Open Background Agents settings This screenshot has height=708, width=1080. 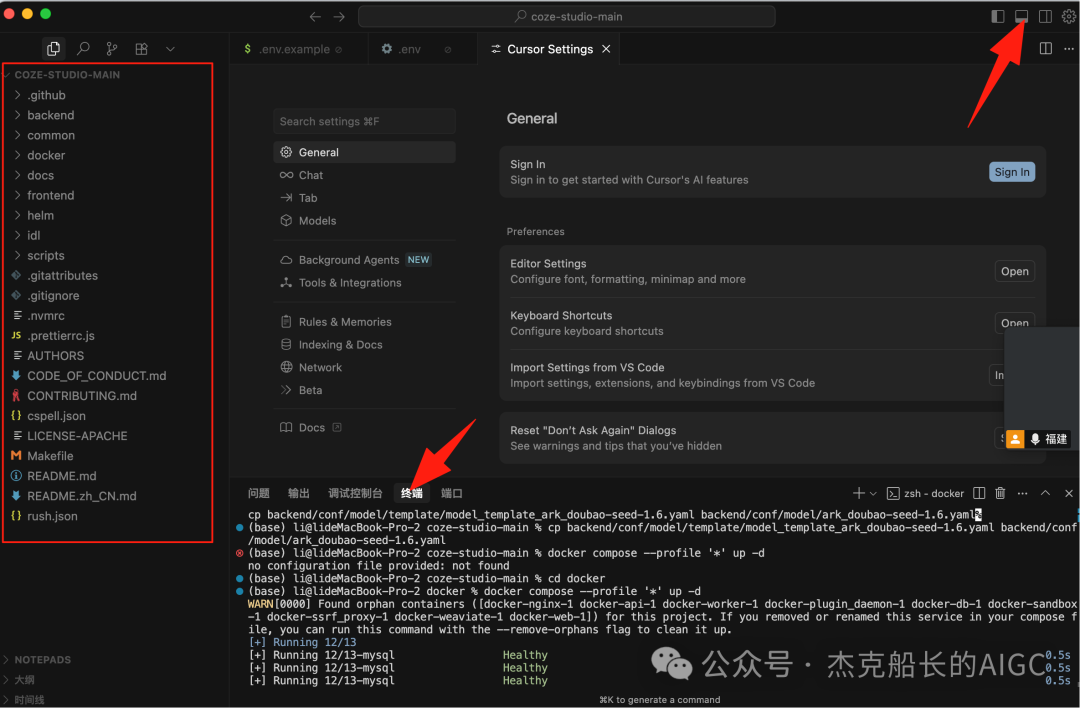364,260
